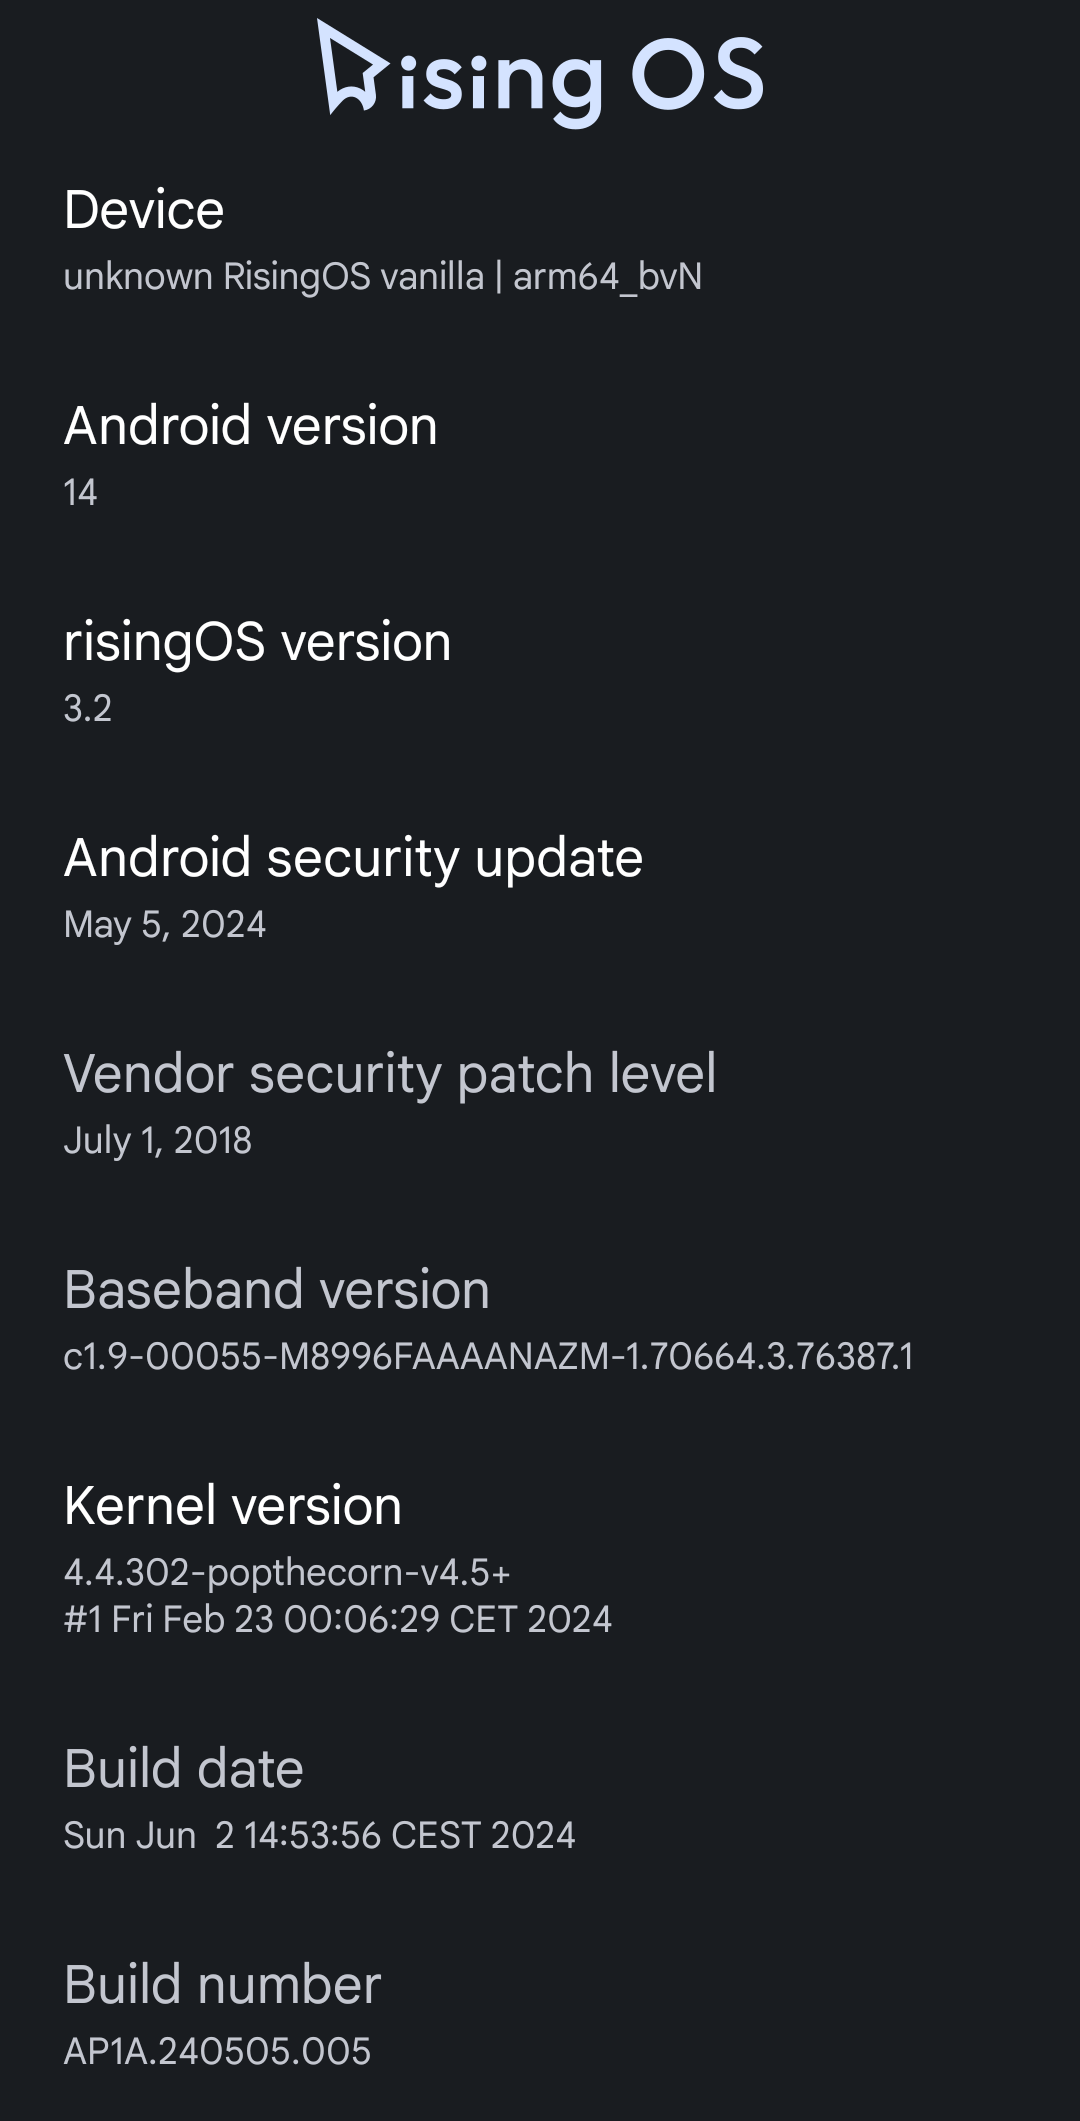Tap the Build number heading
Image resolution: width=1080 pixels, height=2121 pixels.
point(223,1984)
